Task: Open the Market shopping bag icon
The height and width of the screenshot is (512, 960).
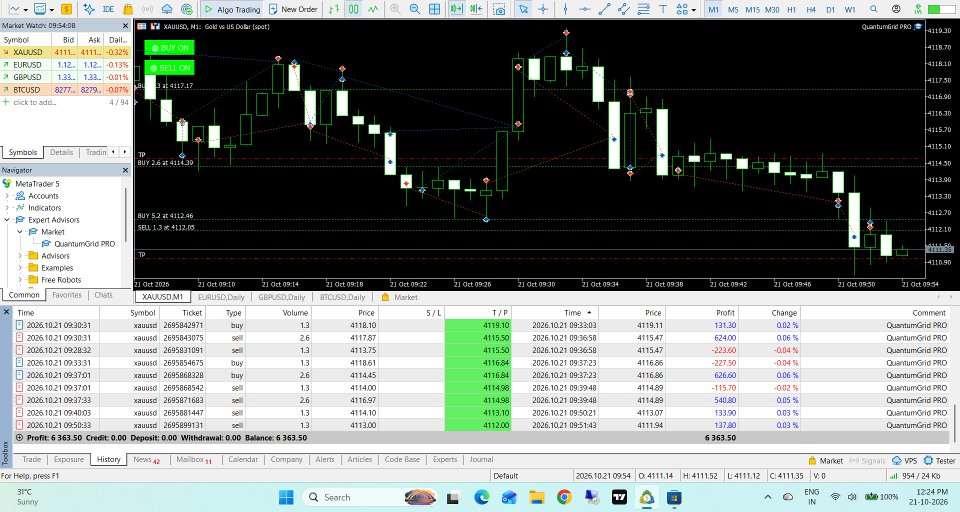Action: click(128, 9)
